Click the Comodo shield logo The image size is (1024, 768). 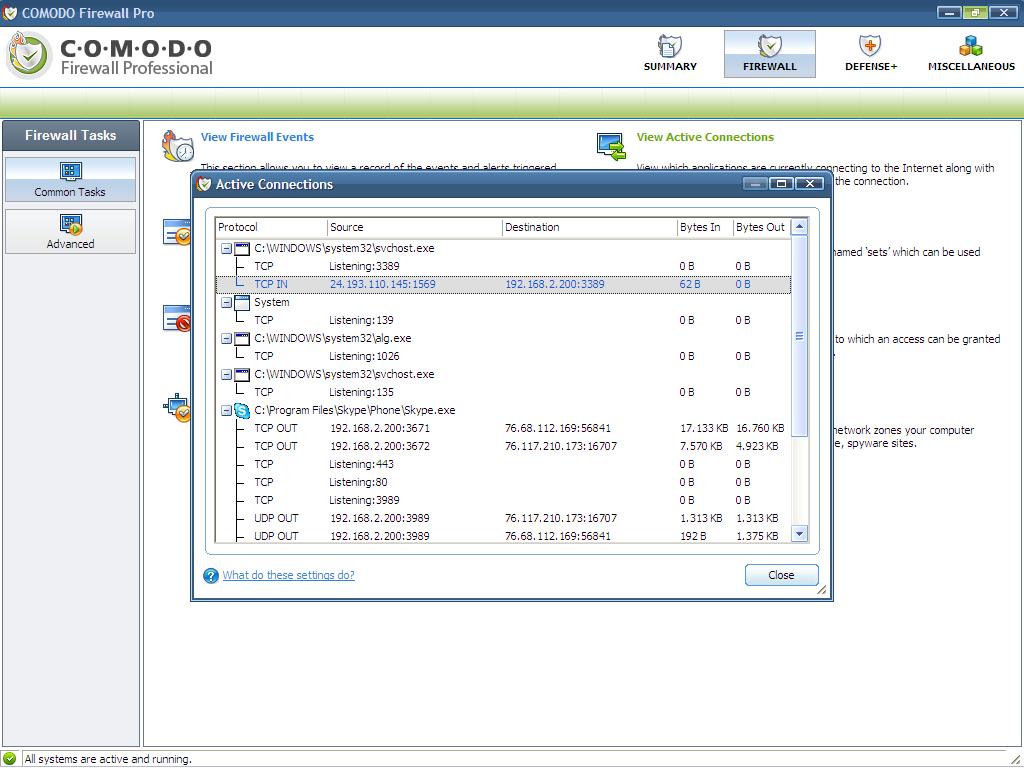click(x=27, y=56)
